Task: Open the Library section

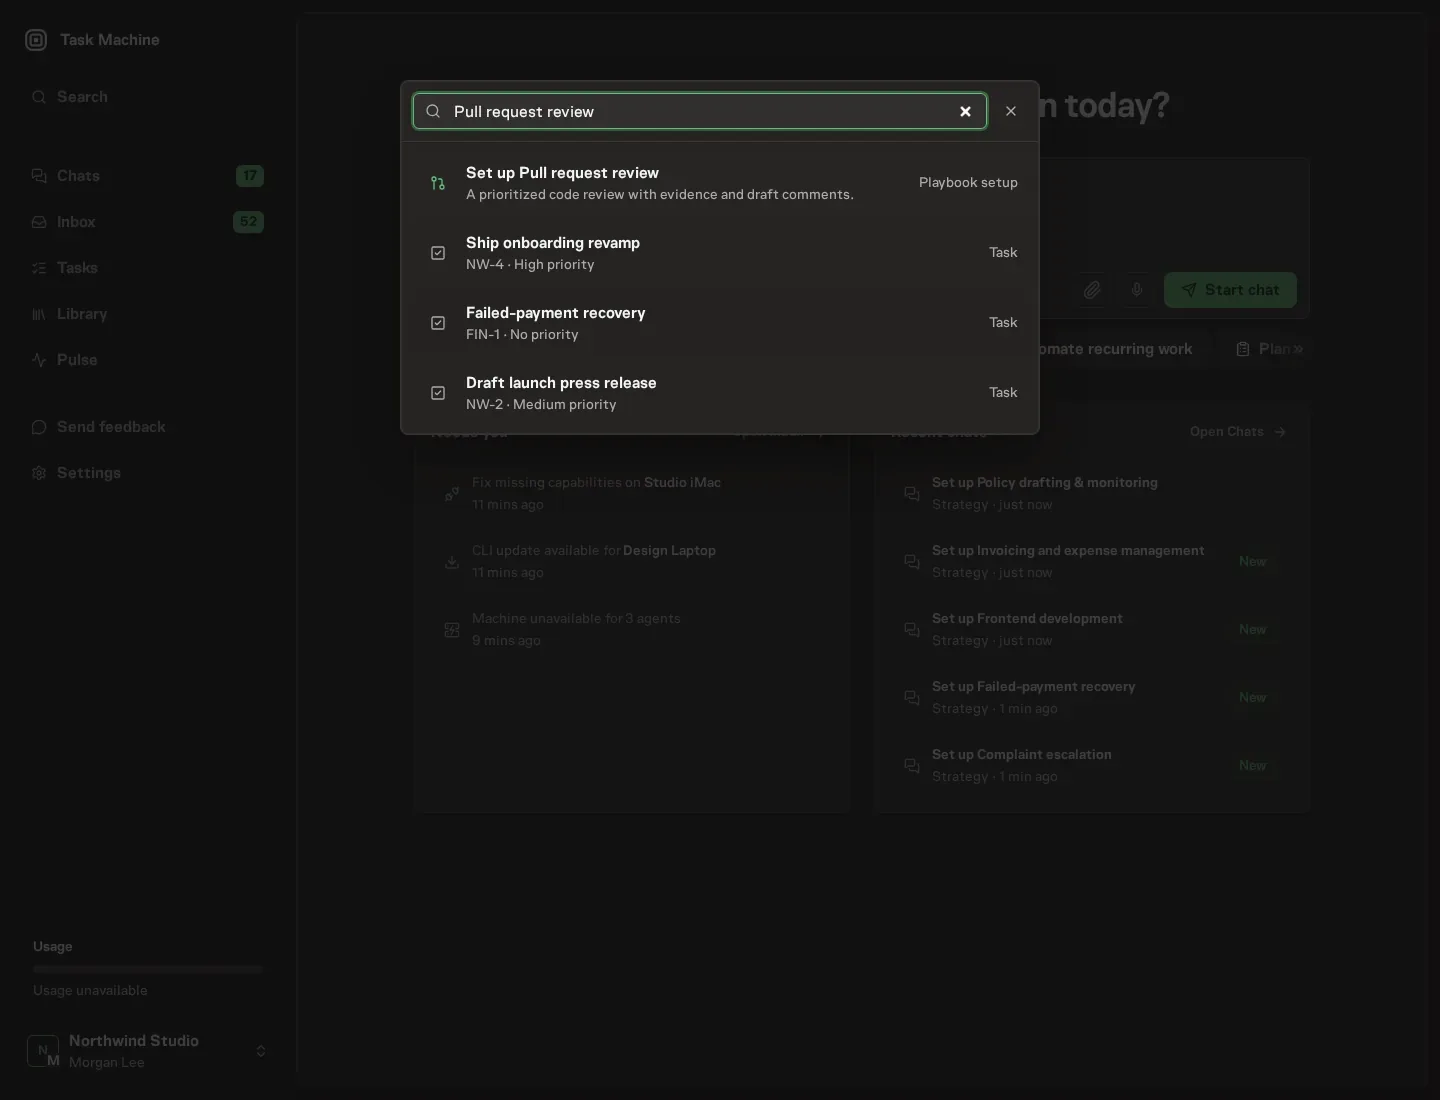Action: tap(147, 314)
